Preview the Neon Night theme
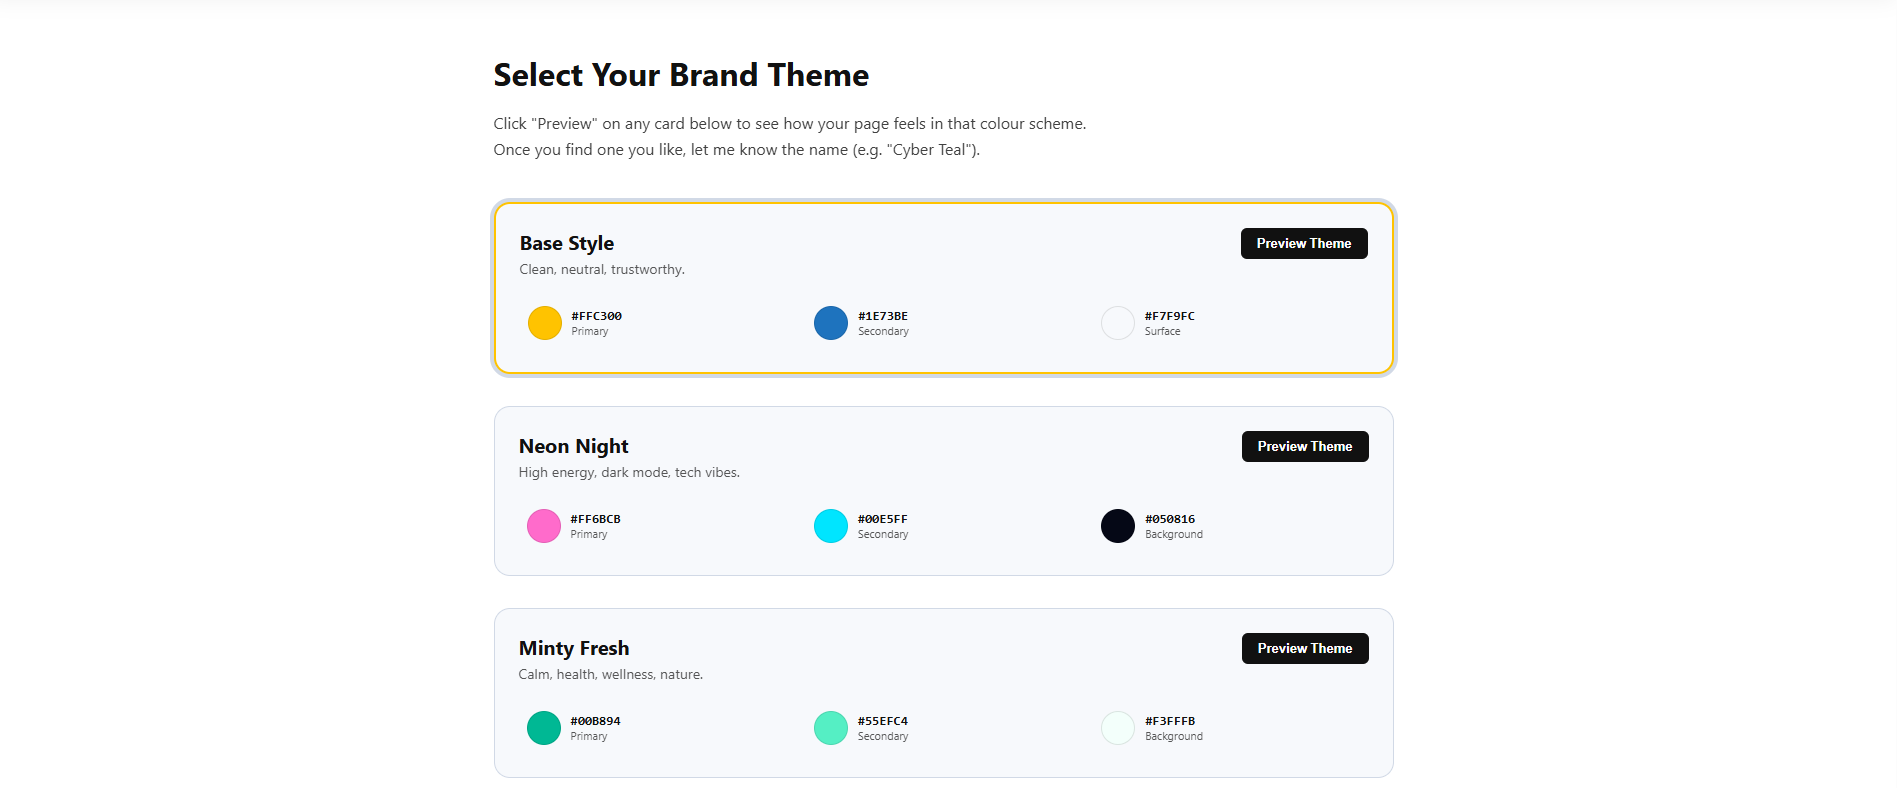The height and width of the screenshot is (788, 1897). click(x=1305, y=446)
